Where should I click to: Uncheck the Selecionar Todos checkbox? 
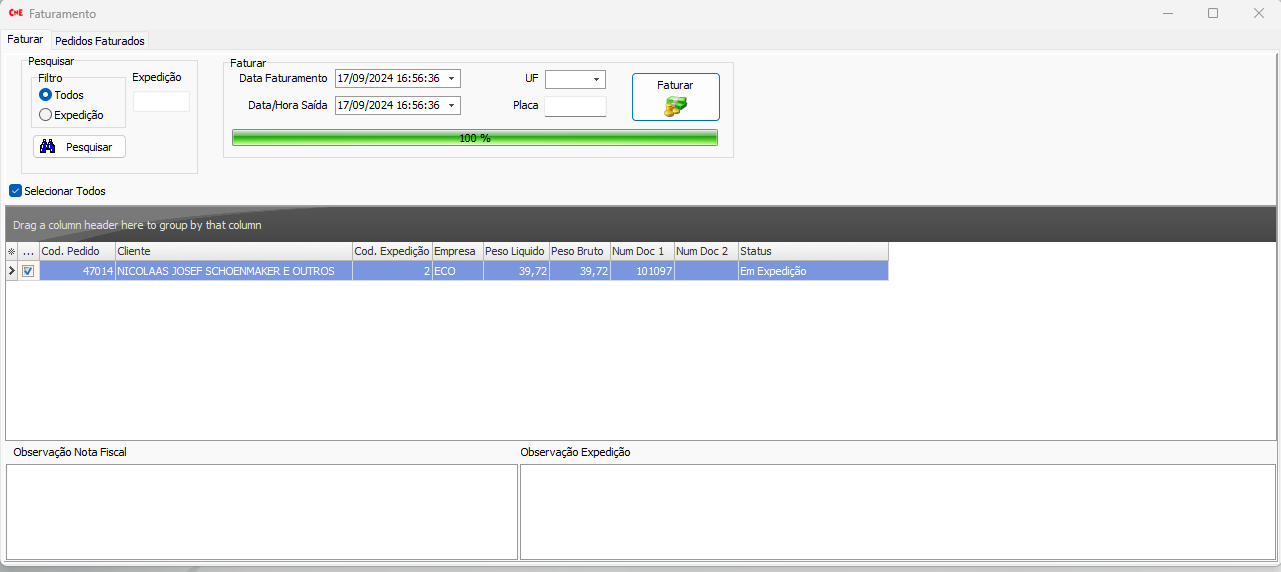coord(15,191)
